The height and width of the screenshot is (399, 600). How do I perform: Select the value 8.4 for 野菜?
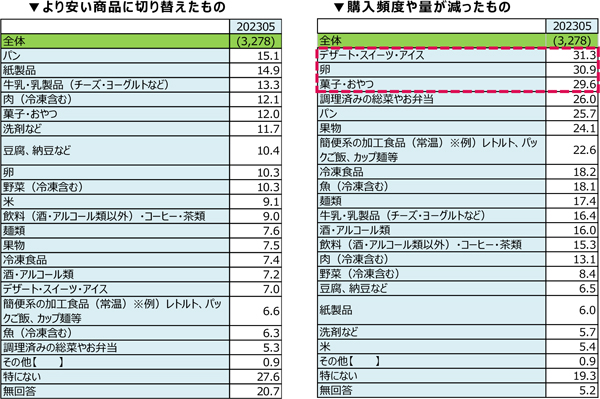[x=587, y=274]
